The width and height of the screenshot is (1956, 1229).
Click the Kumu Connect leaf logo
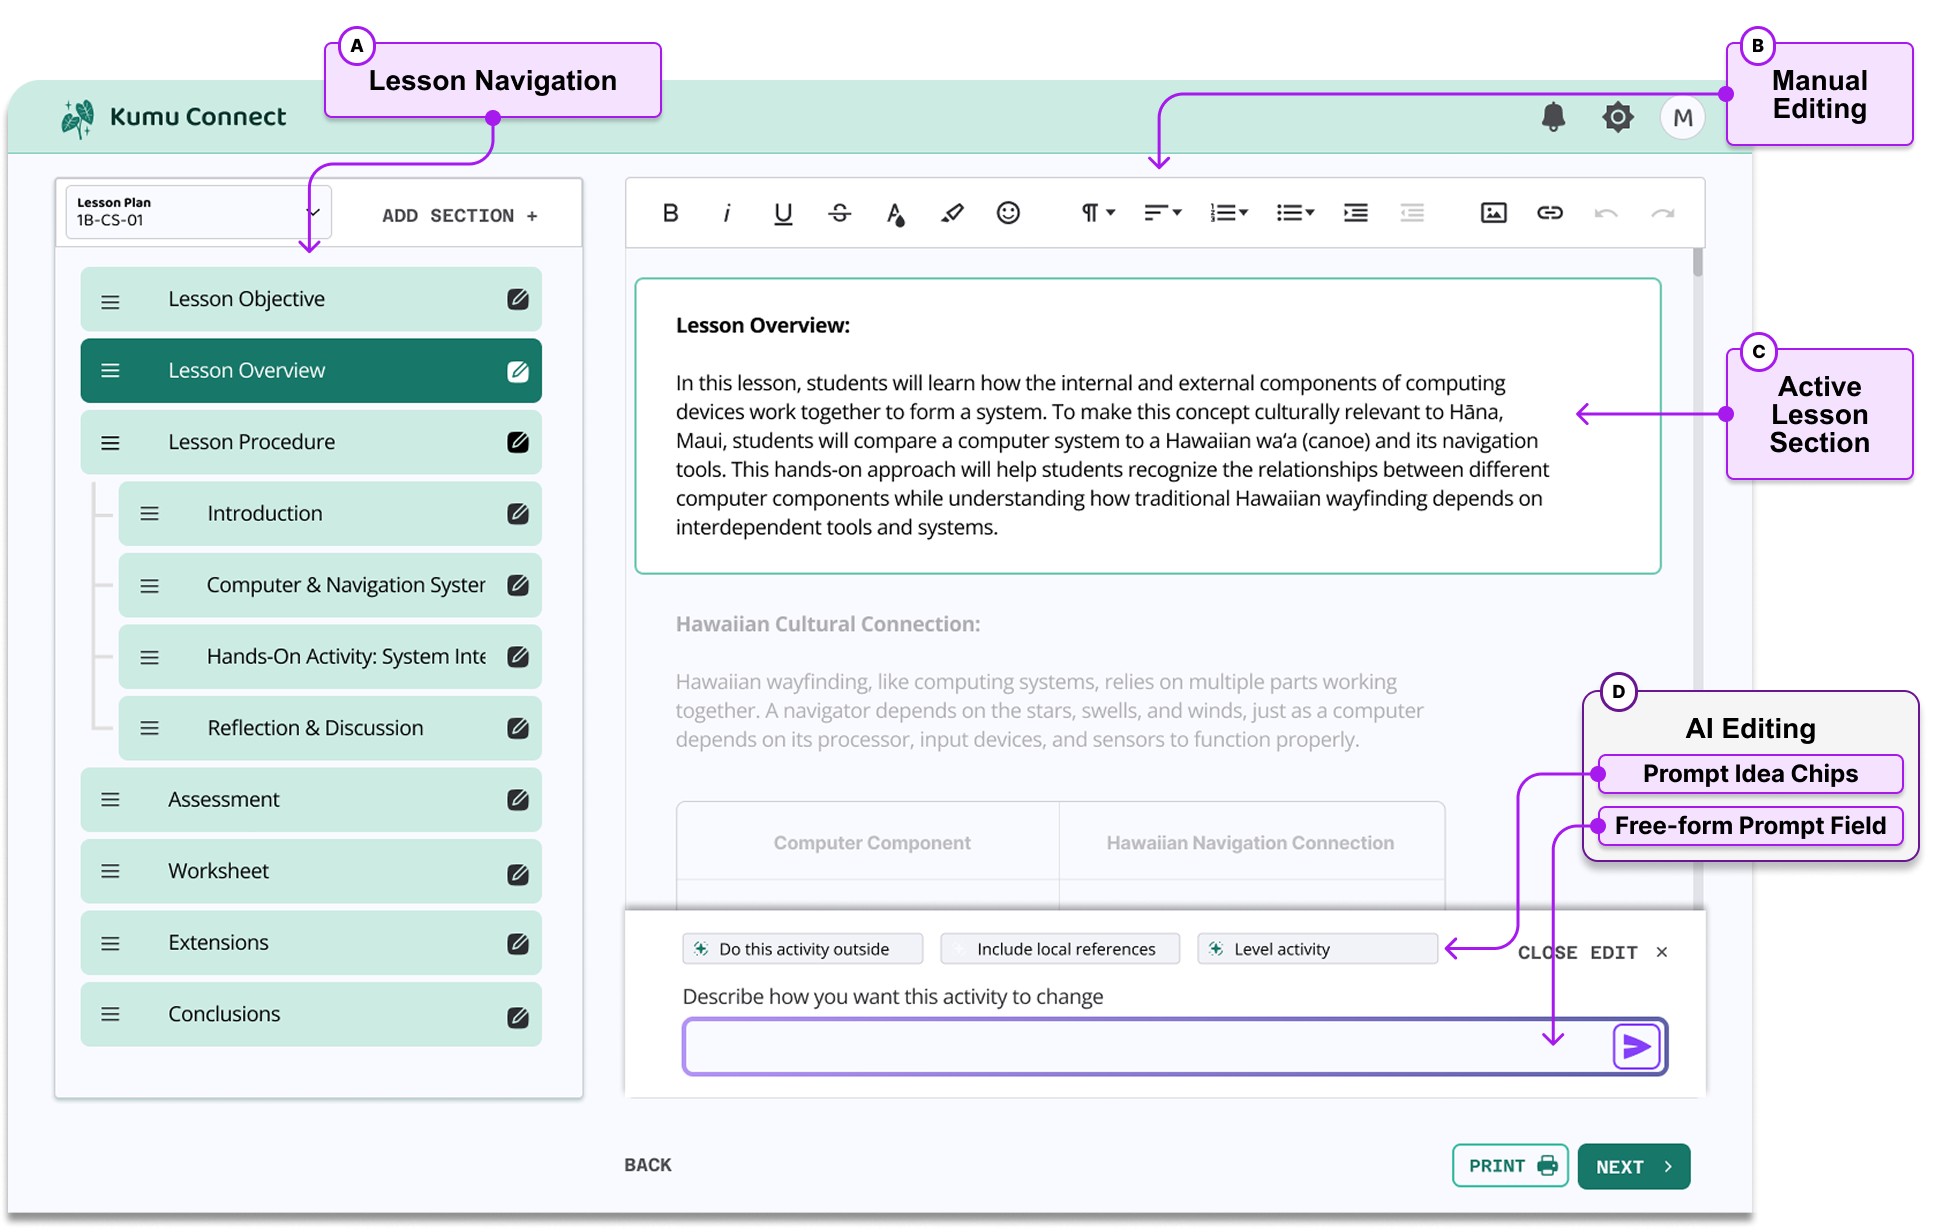[78, 118]
